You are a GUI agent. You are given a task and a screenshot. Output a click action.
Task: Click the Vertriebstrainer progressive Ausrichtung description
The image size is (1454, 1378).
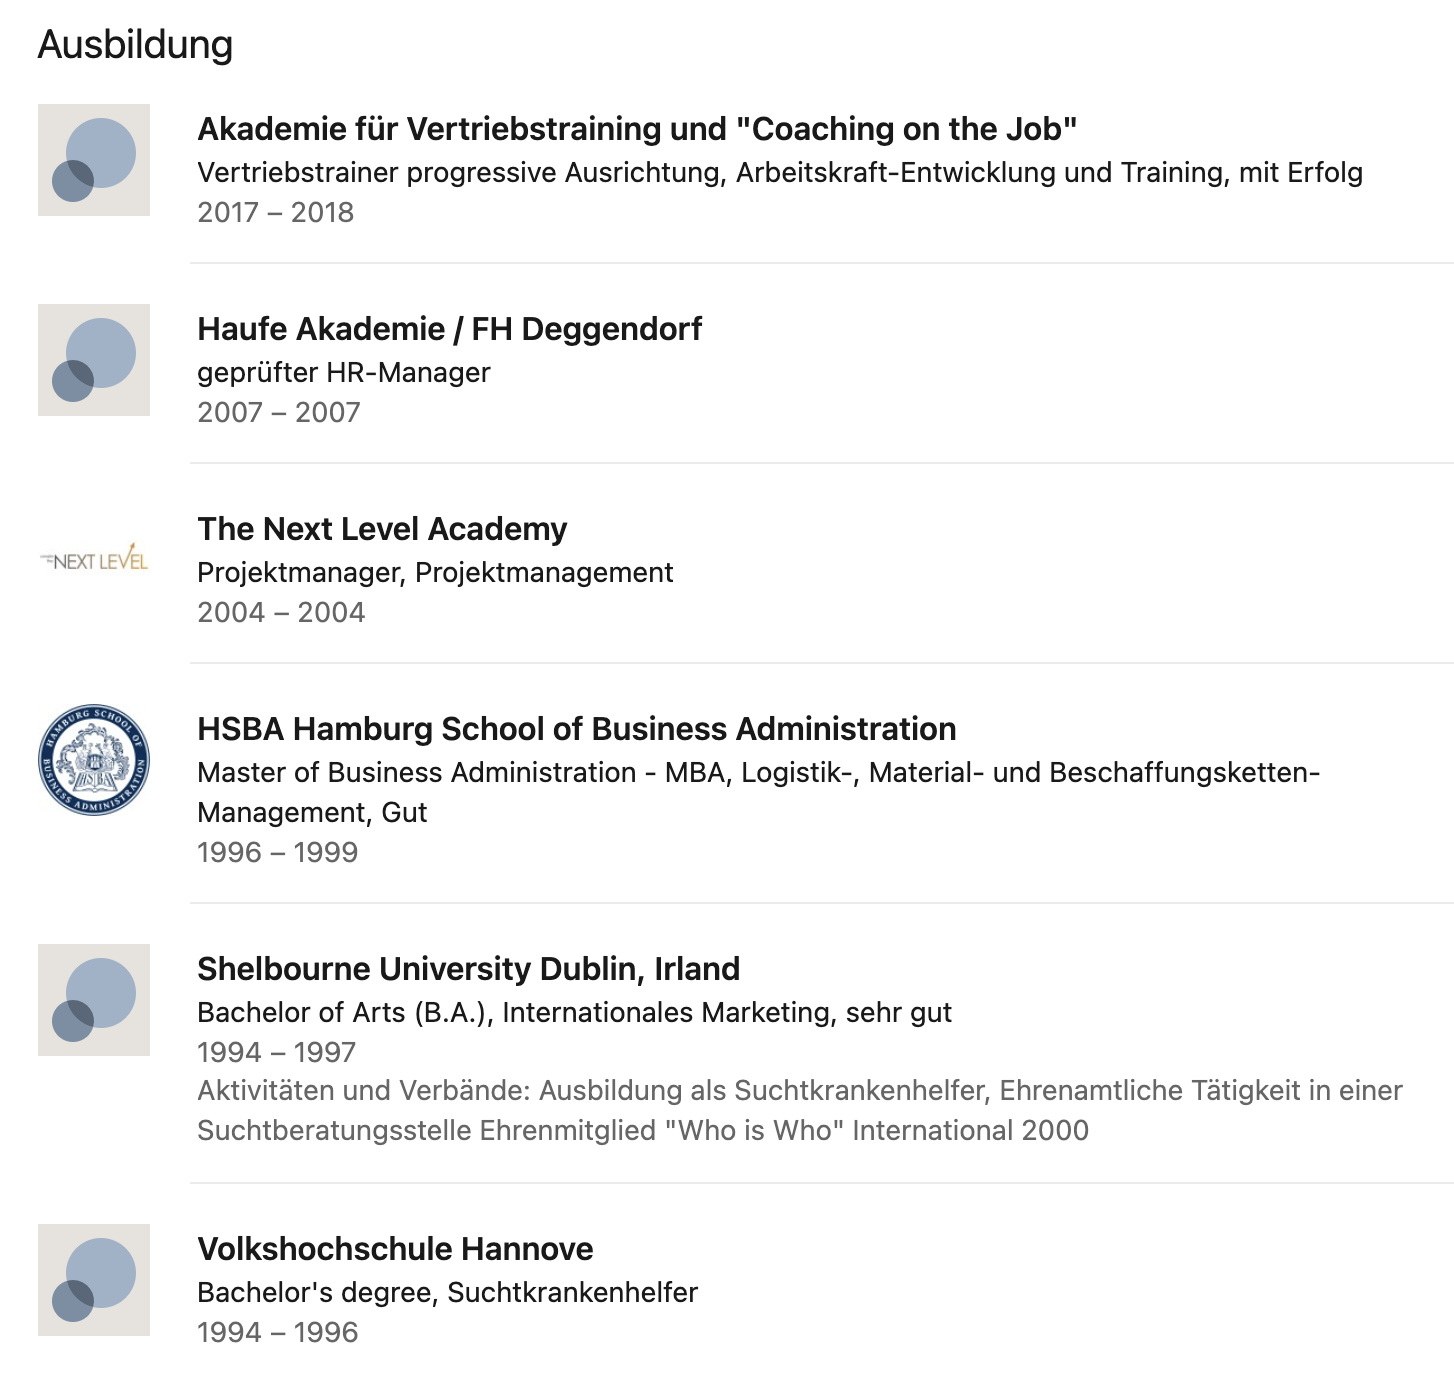tap(780, 173)
